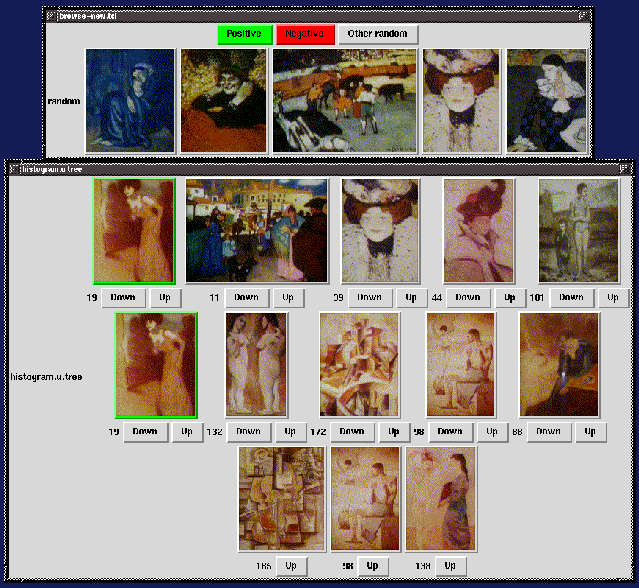Click the Up button for image 44
Screen dimensions: 639x588
(x=510, y=298)
